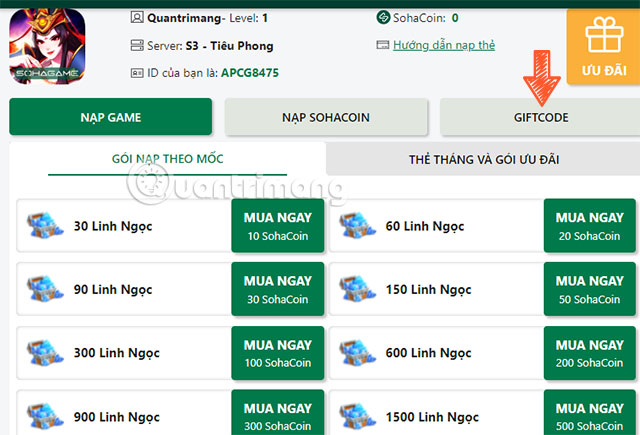Buy 150 Linh Ngọc for 50 SohaCoin
Viewport: 640px width, 435px height.
point(589,289)
